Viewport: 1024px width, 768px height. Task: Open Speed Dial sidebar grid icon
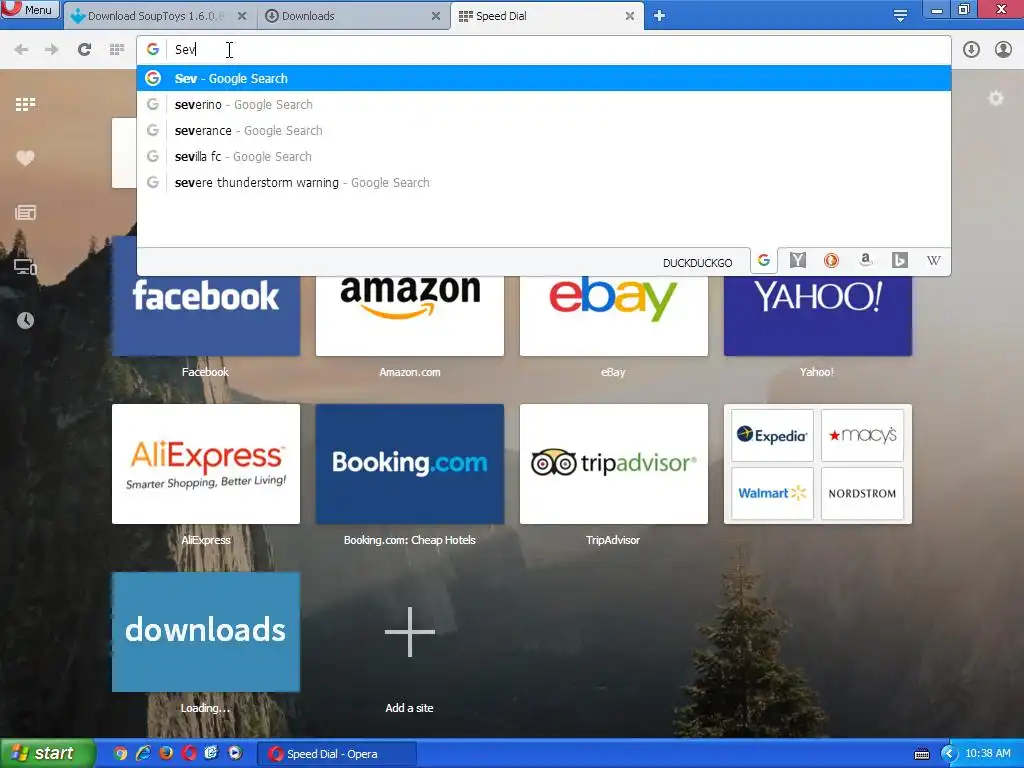pos(25,104)
